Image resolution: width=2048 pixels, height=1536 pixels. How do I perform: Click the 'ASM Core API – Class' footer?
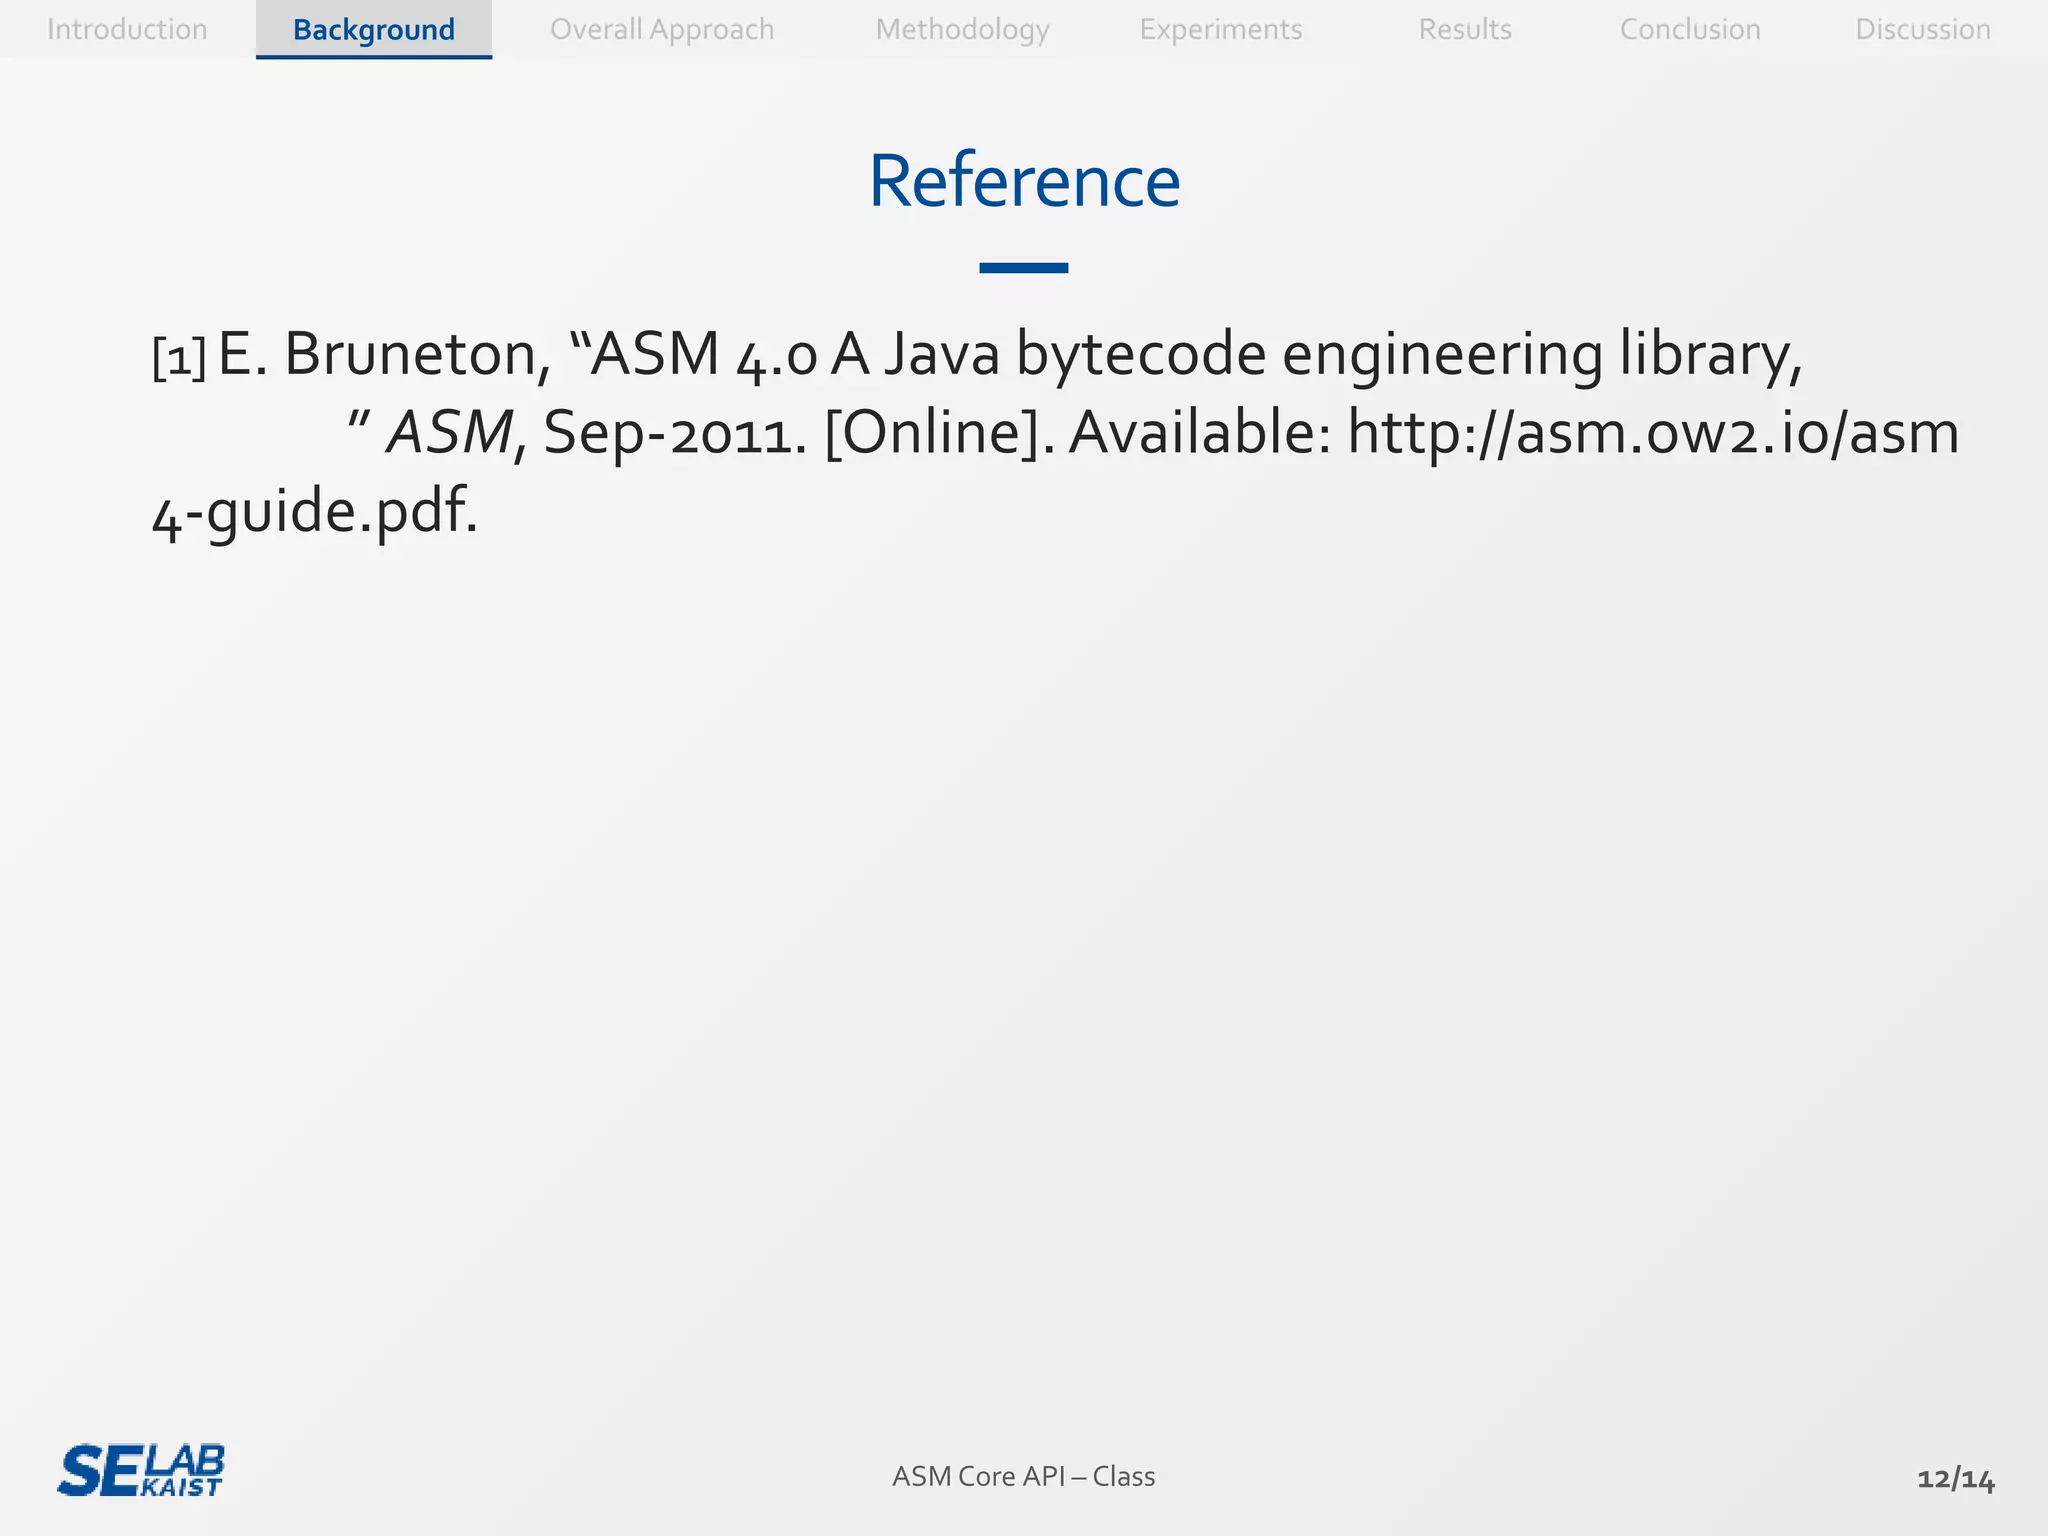[x=1023, y=1476]
